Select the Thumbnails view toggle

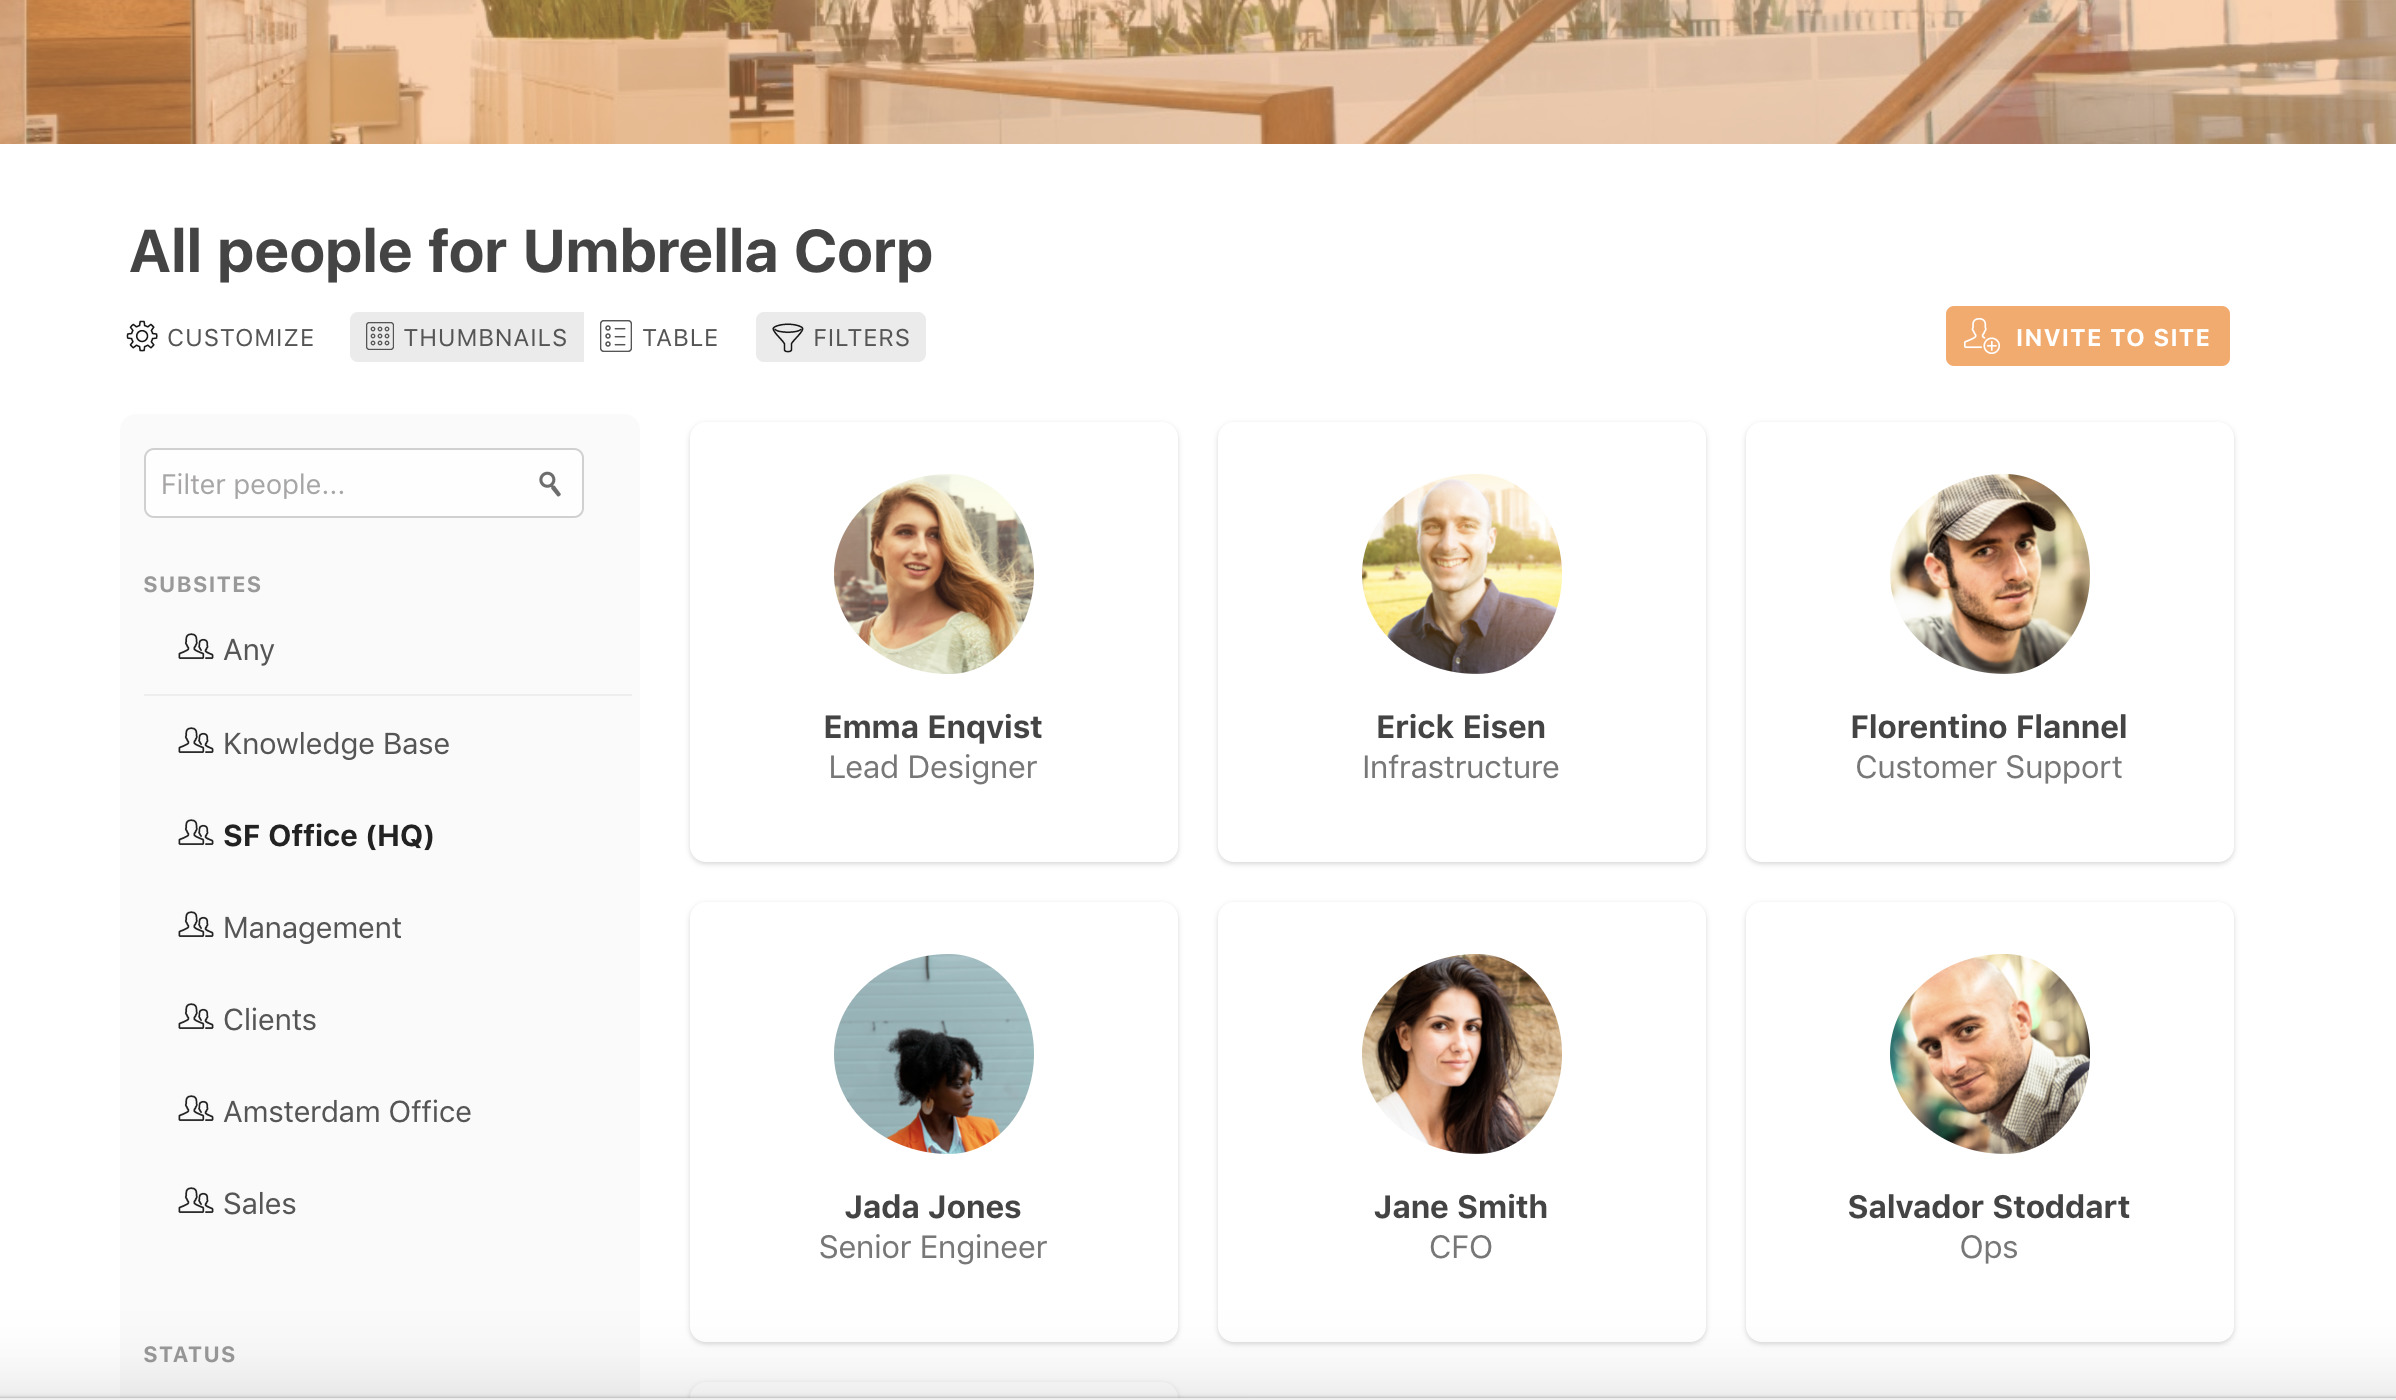click(465, 335)
